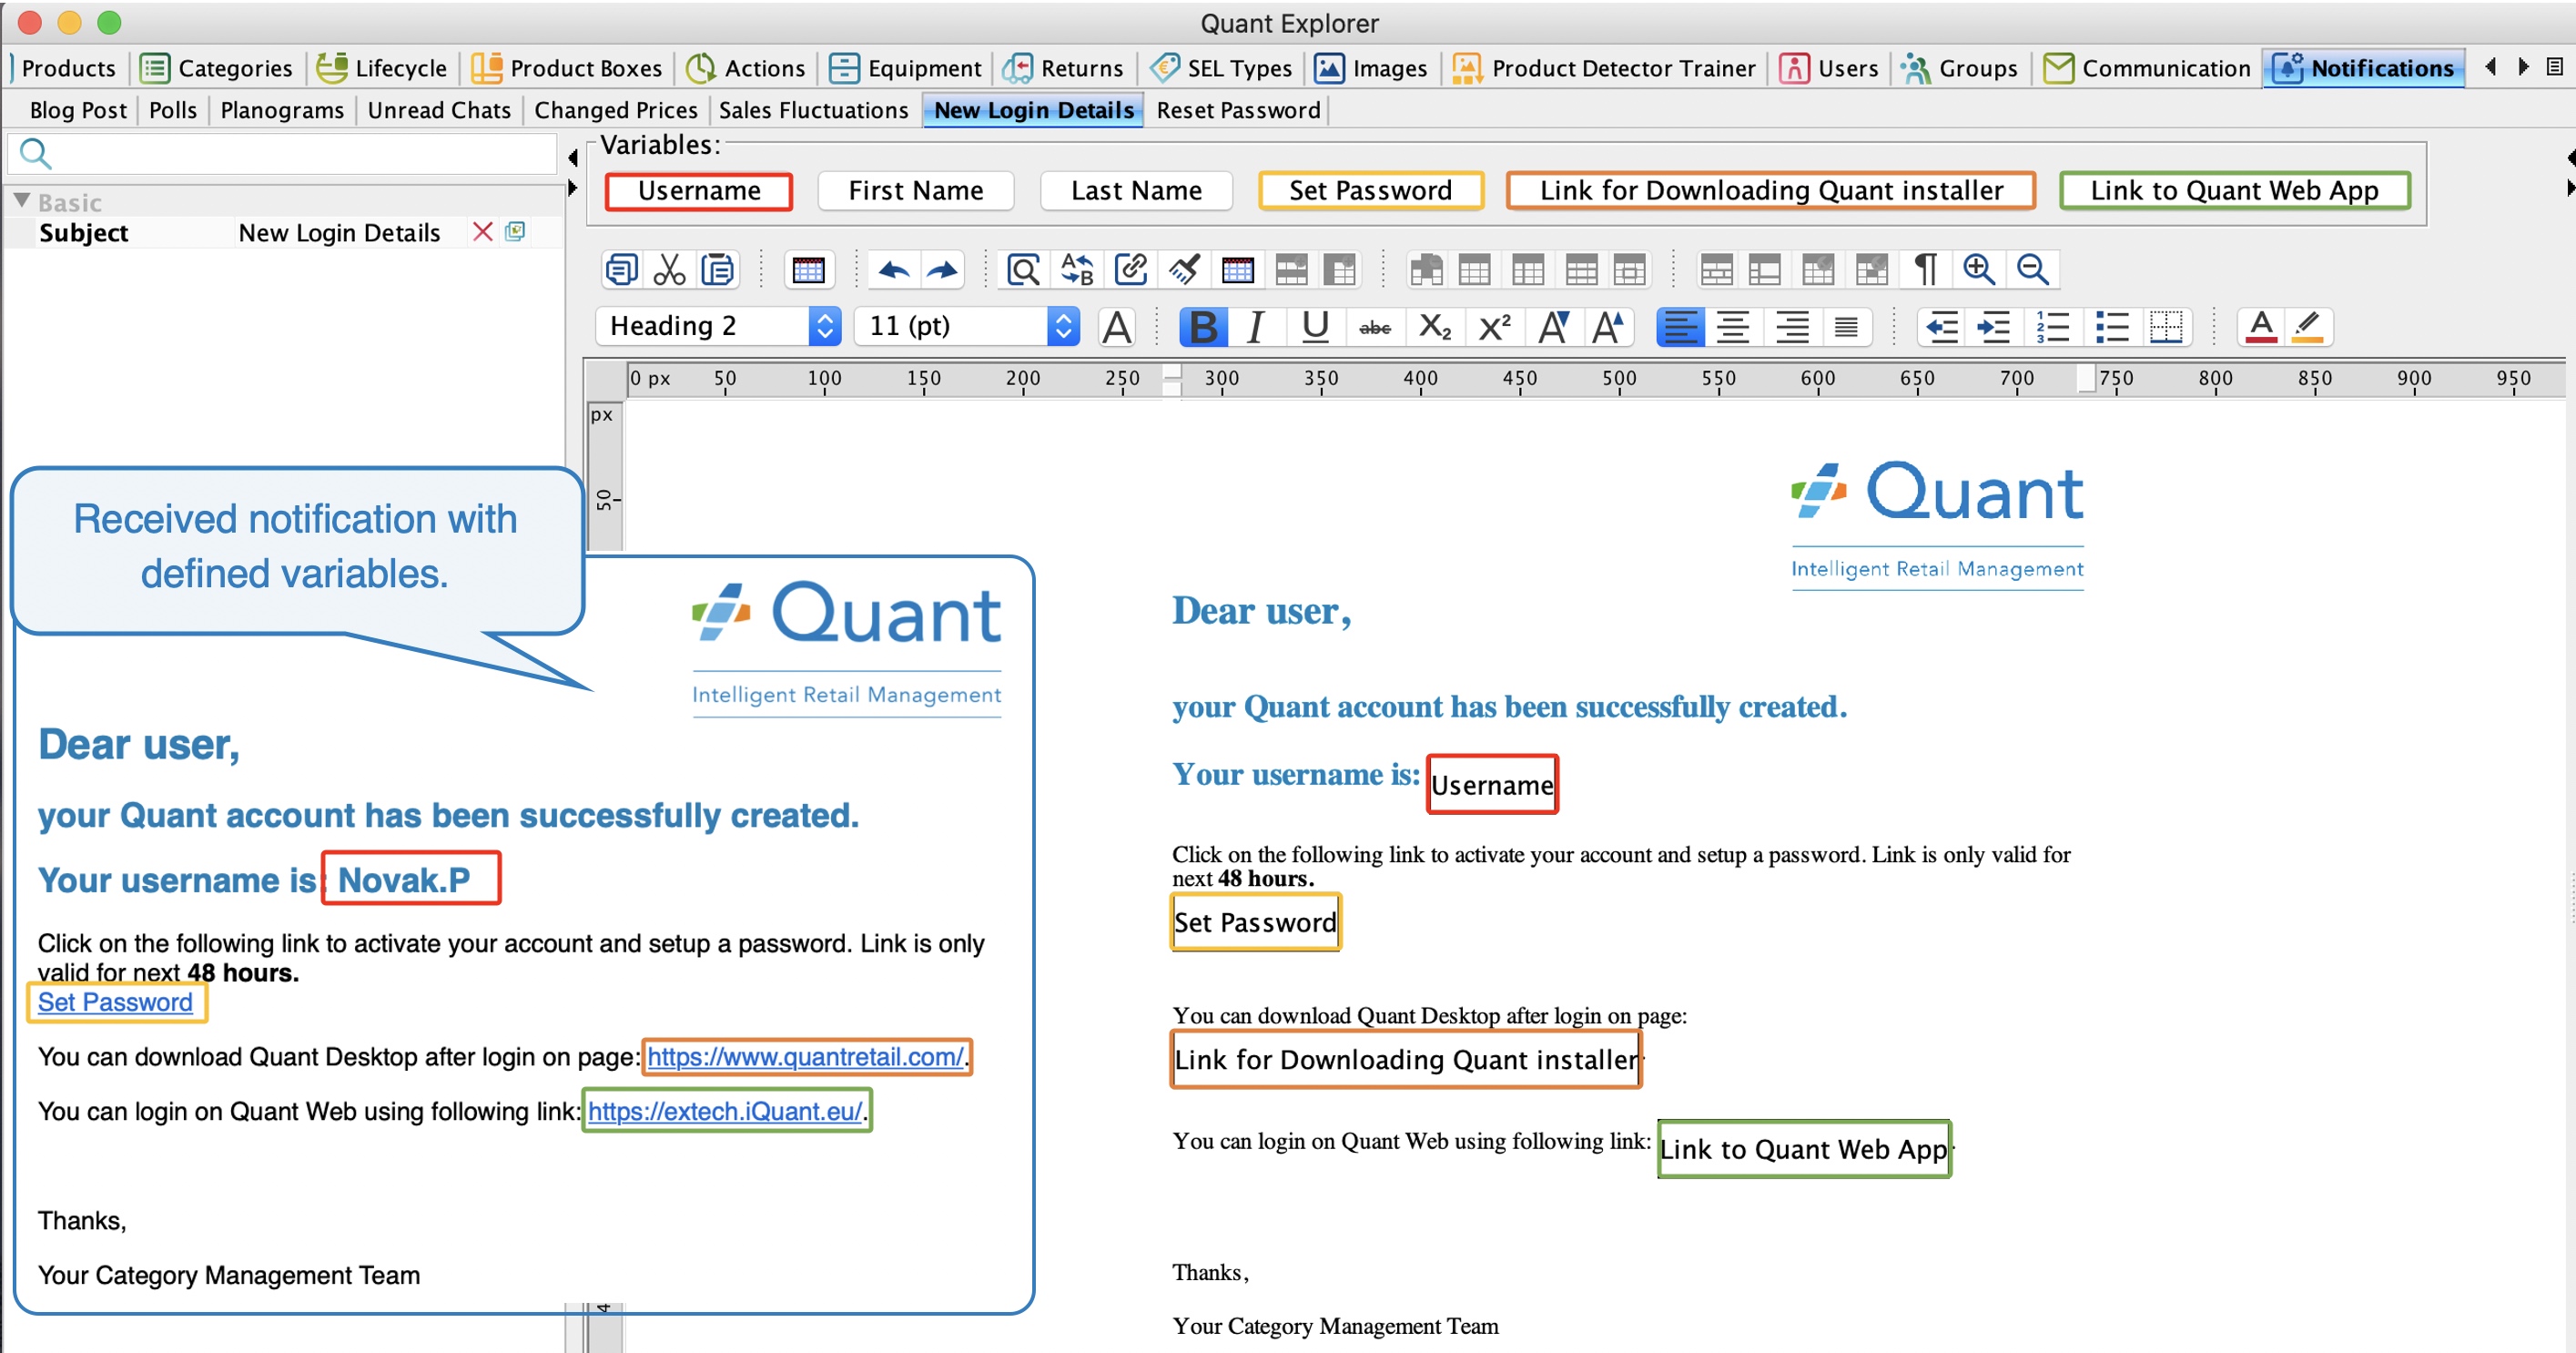
Task: Expand the left panel with the splitter's right arrow
Action: [x=573, y=188]
